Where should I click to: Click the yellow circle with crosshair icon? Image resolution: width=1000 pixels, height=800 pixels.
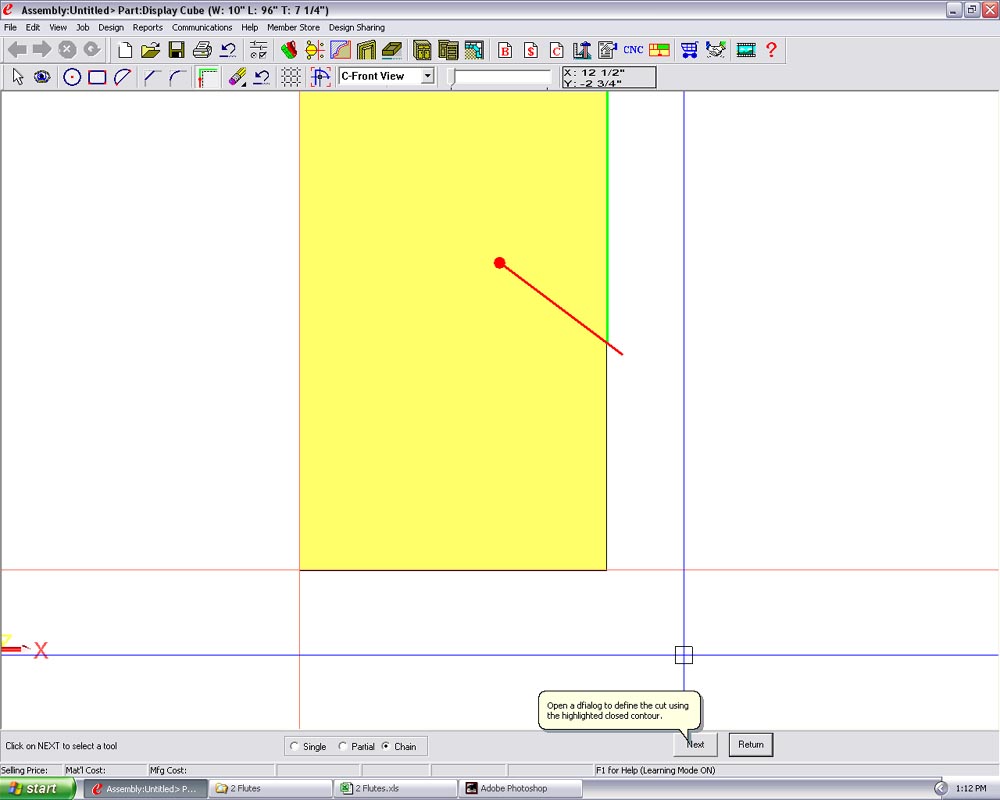[314, 50]
